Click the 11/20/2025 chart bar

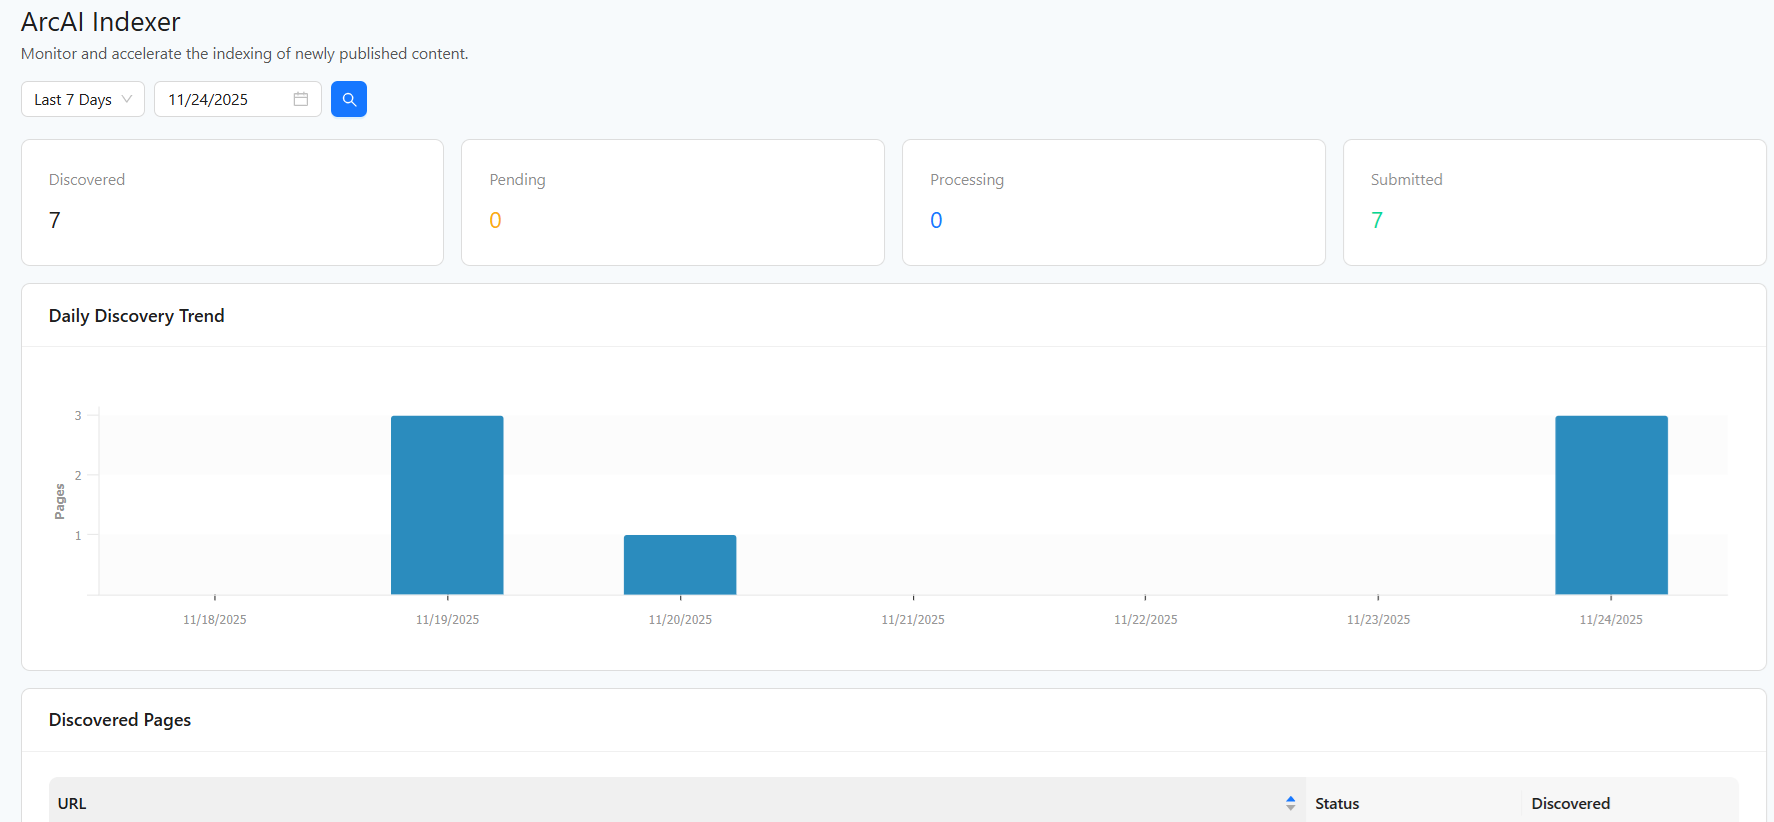coord(680,565)
